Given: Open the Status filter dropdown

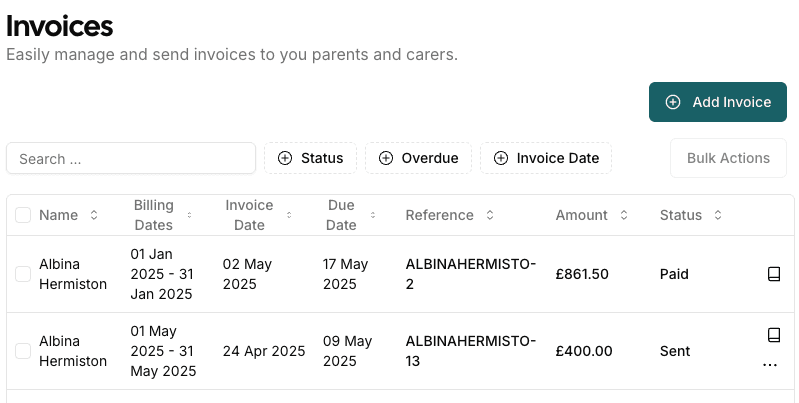Looking at the screenshot, I should (310, 158).
